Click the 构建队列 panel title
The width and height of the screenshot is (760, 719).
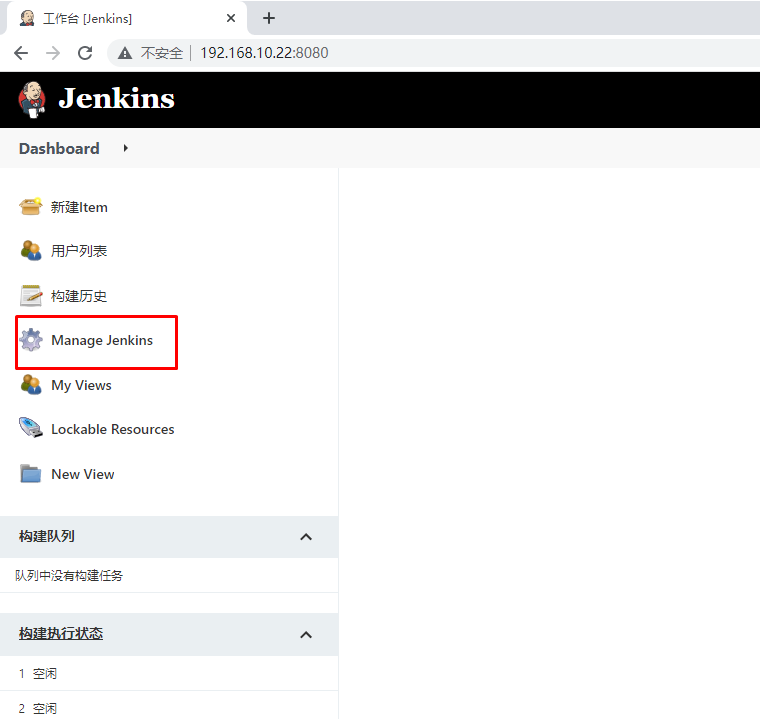[47, 536]
